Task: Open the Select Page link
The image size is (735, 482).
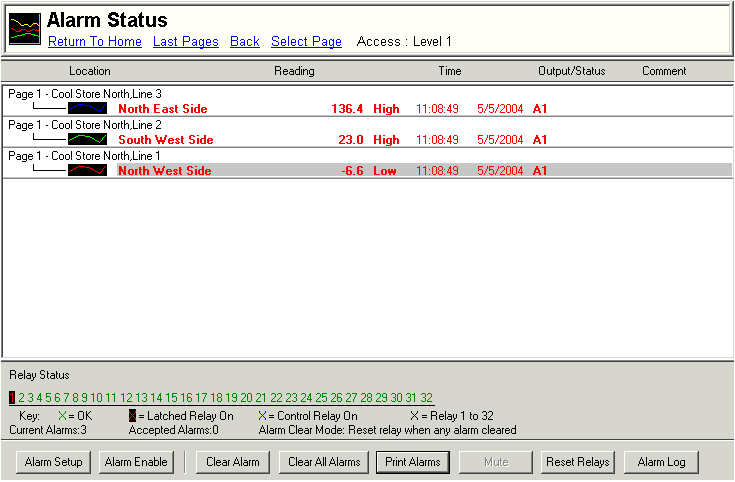Action: click(306, 41)
